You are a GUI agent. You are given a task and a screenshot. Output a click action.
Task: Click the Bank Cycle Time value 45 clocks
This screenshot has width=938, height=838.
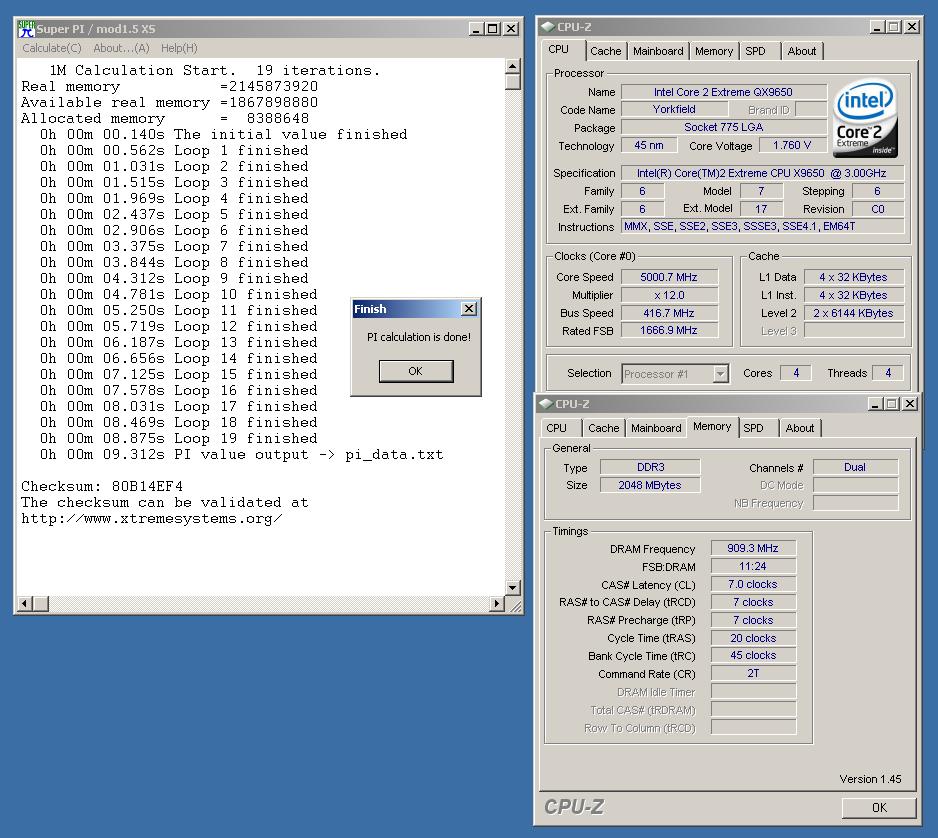coord(753,656)
